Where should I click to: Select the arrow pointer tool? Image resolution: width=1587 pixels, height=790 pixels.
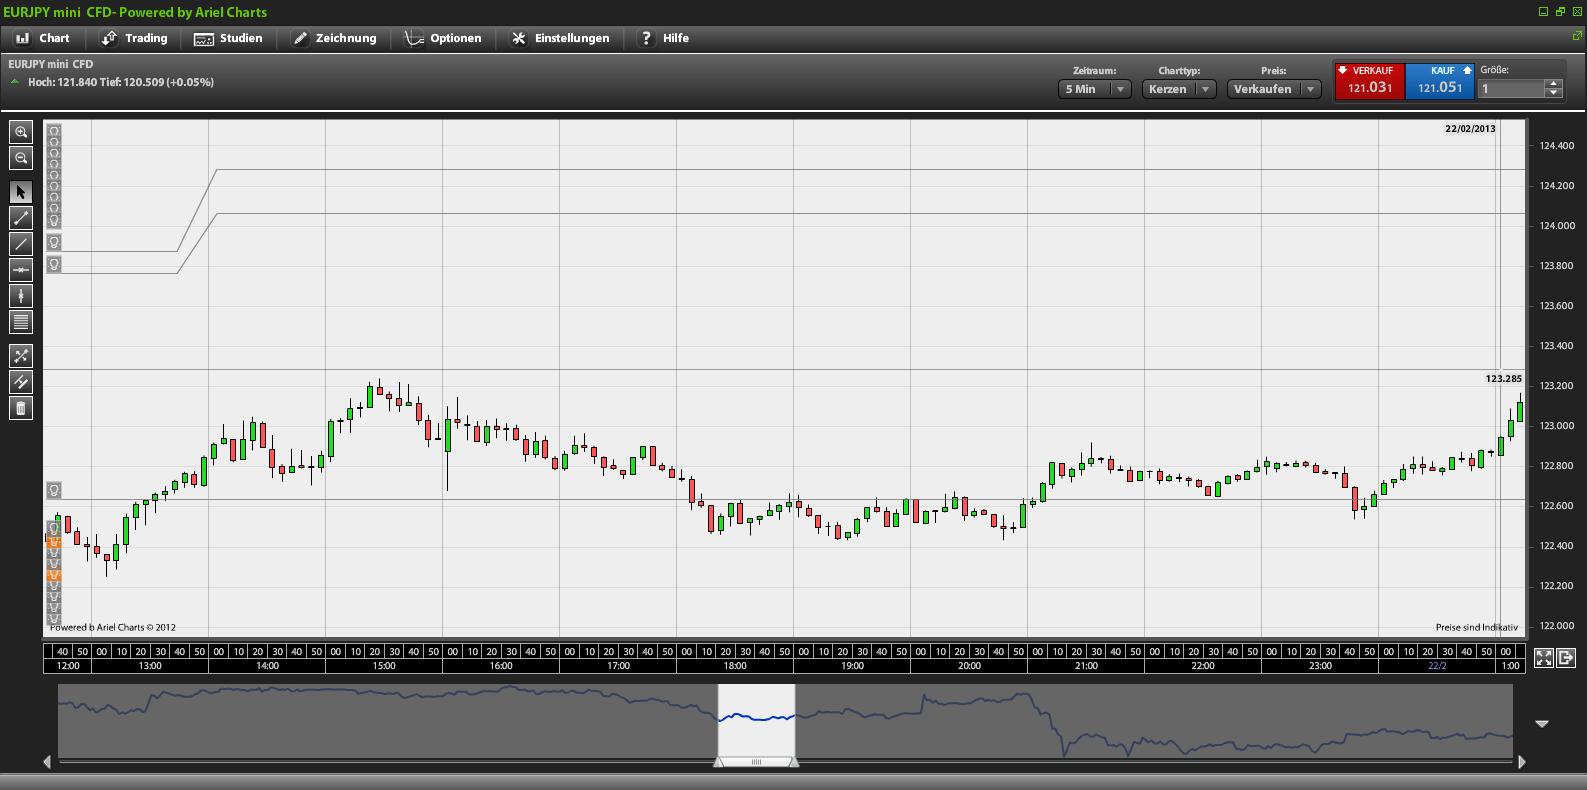pyautogui.click(x=21, y=192)
